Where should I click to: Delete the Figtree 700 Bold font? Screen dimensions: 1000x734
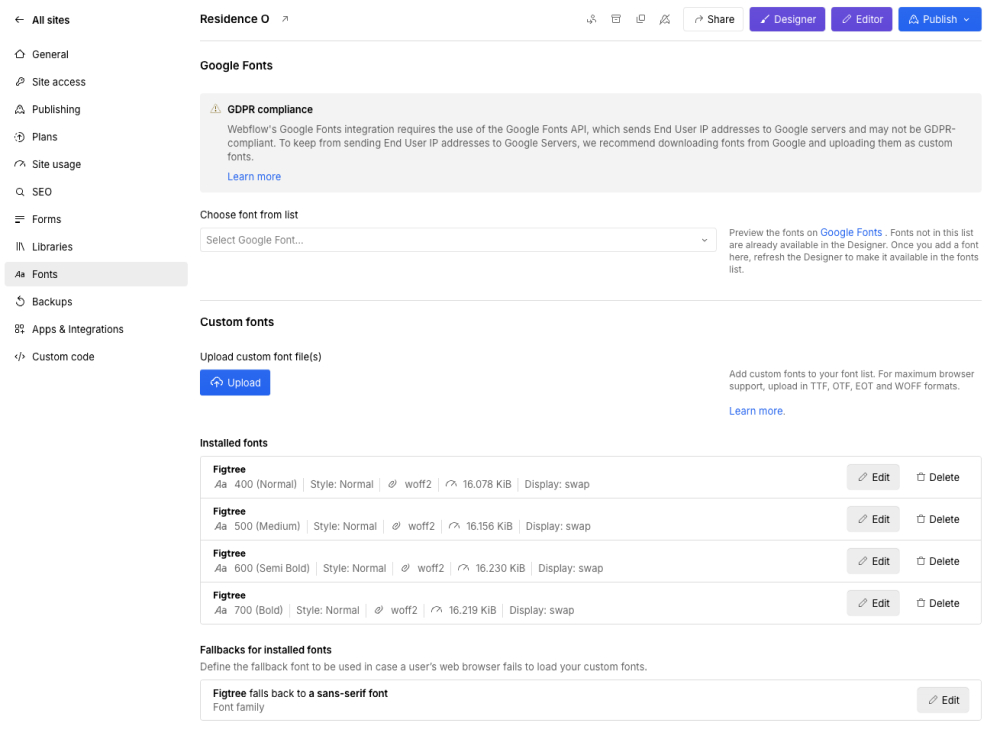(938, 603)
